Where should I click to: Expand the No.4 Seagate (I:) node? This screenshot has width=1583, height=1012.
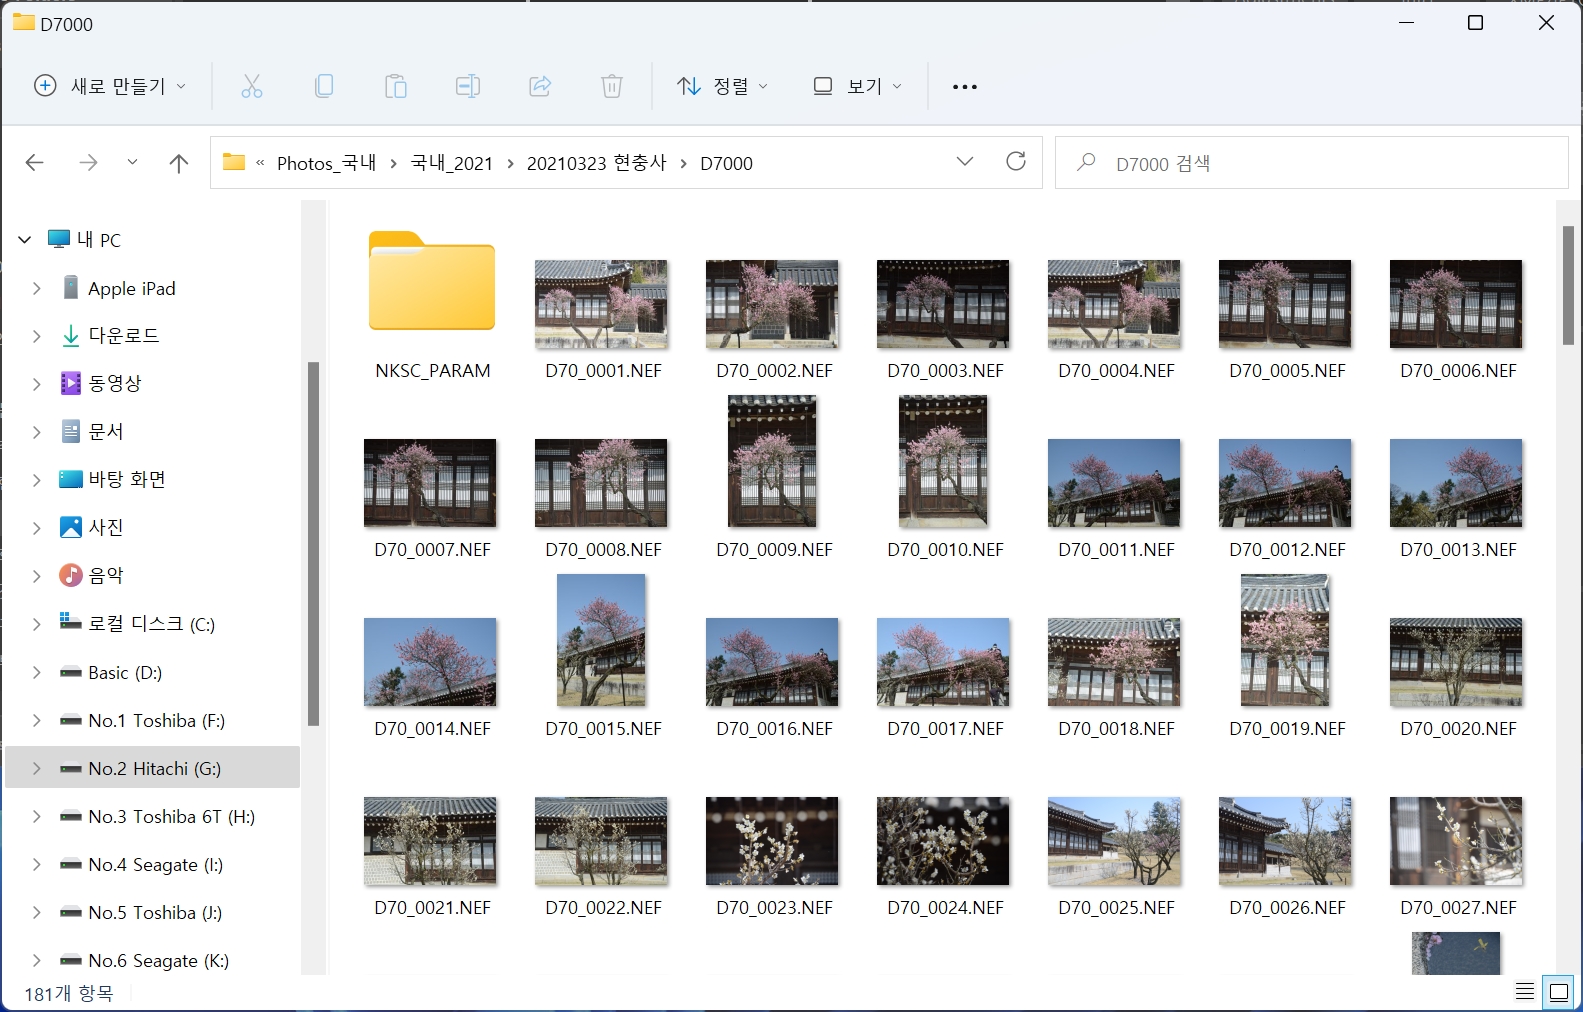37,865
